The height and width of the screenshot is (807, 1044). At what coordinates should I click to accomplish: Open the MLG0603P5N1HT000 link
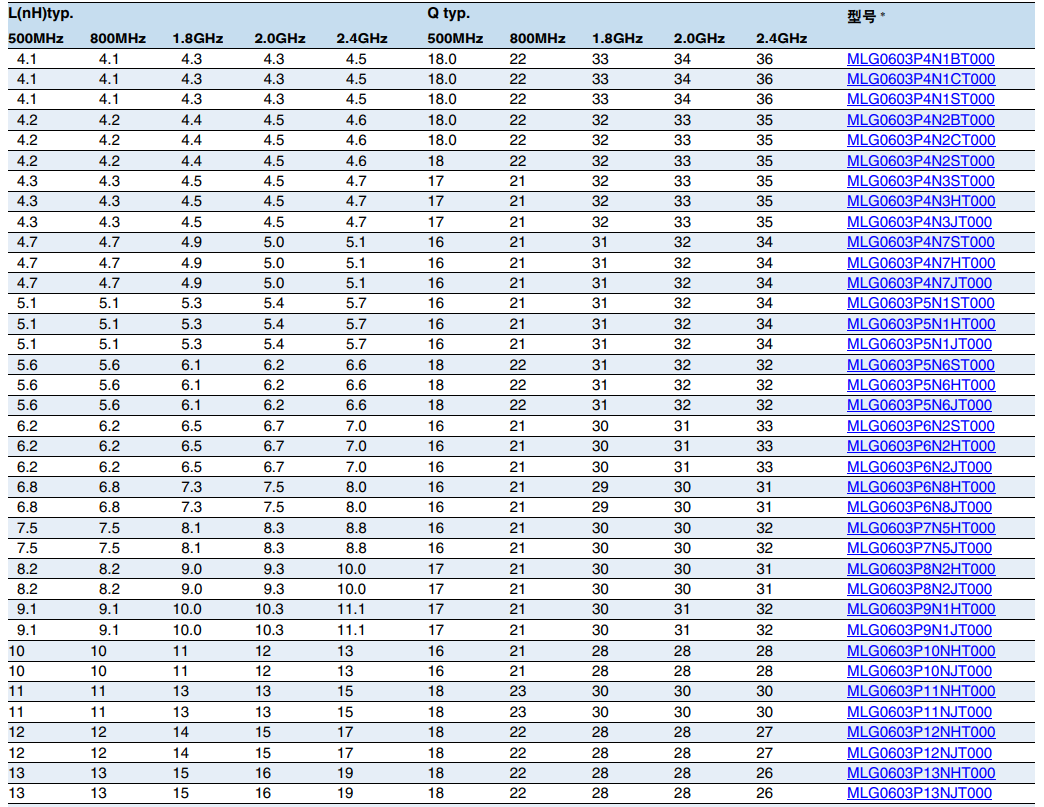pyautogui.click(x=920, y=324)
